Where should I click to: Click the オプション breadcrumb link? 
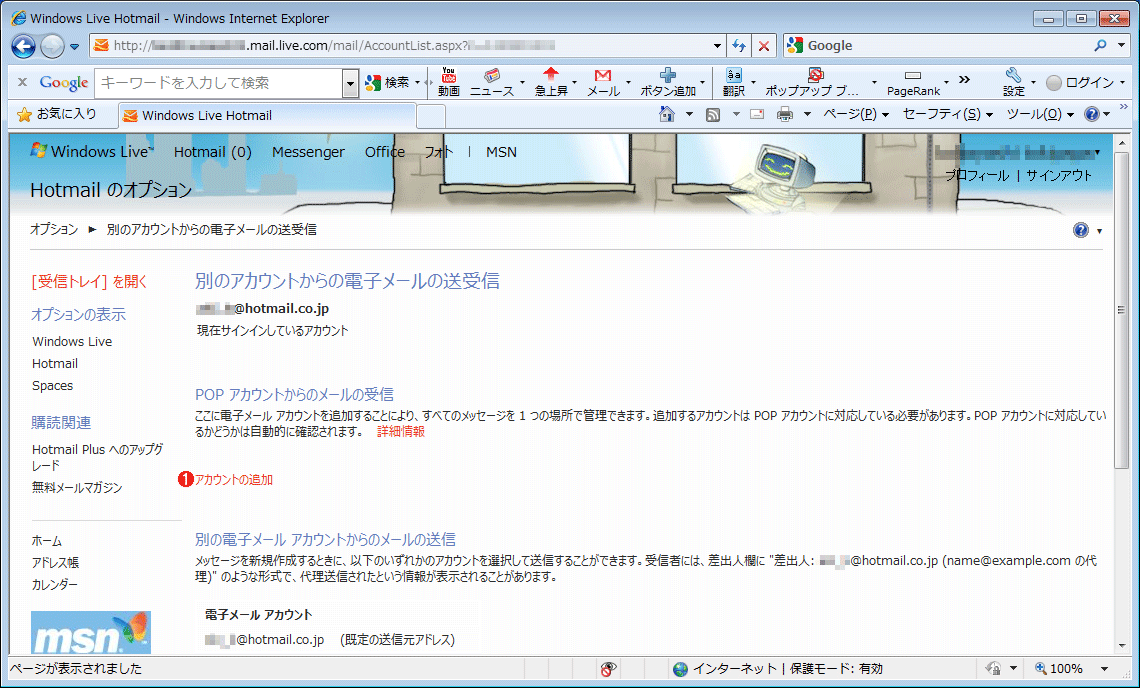coord(54,230)
